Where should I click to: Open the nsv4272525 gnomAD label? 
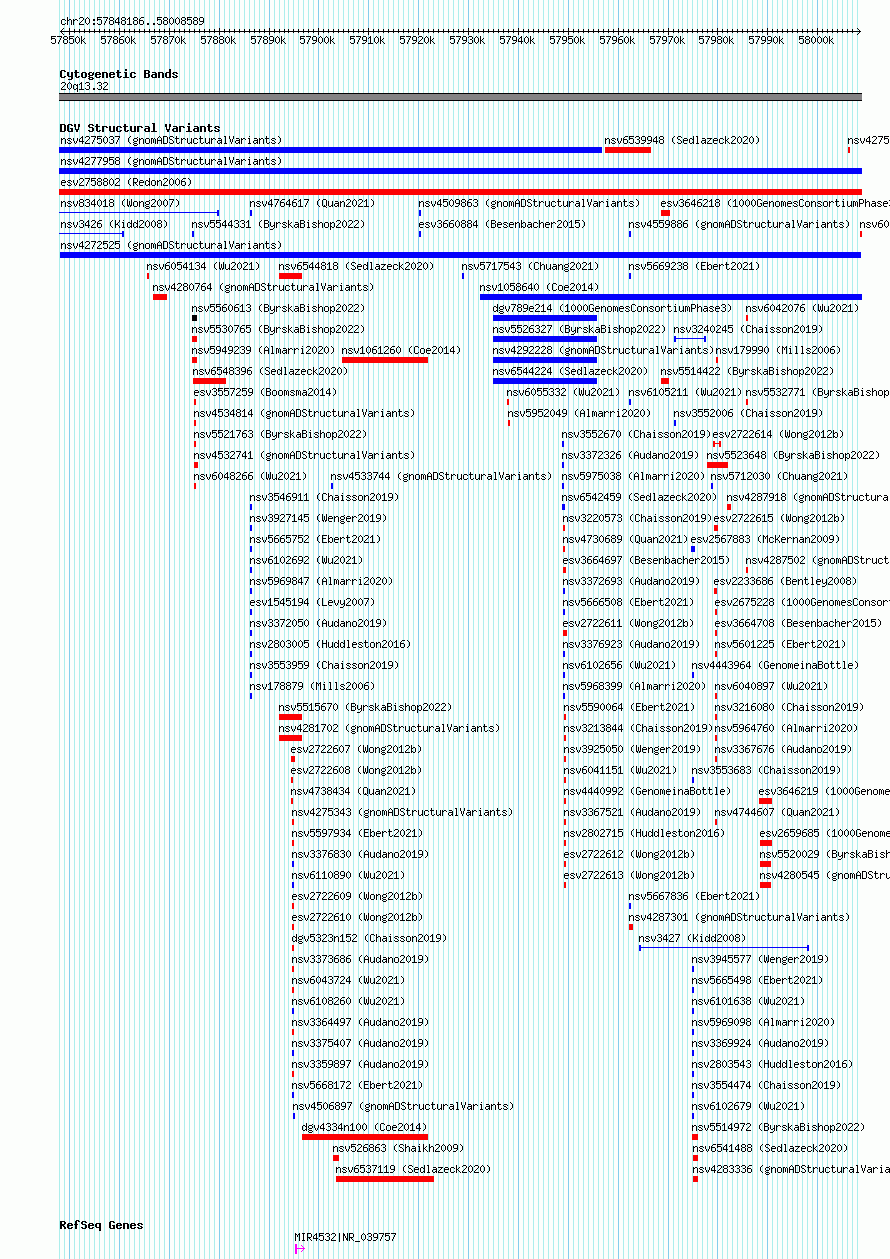[x=171, y=245]
